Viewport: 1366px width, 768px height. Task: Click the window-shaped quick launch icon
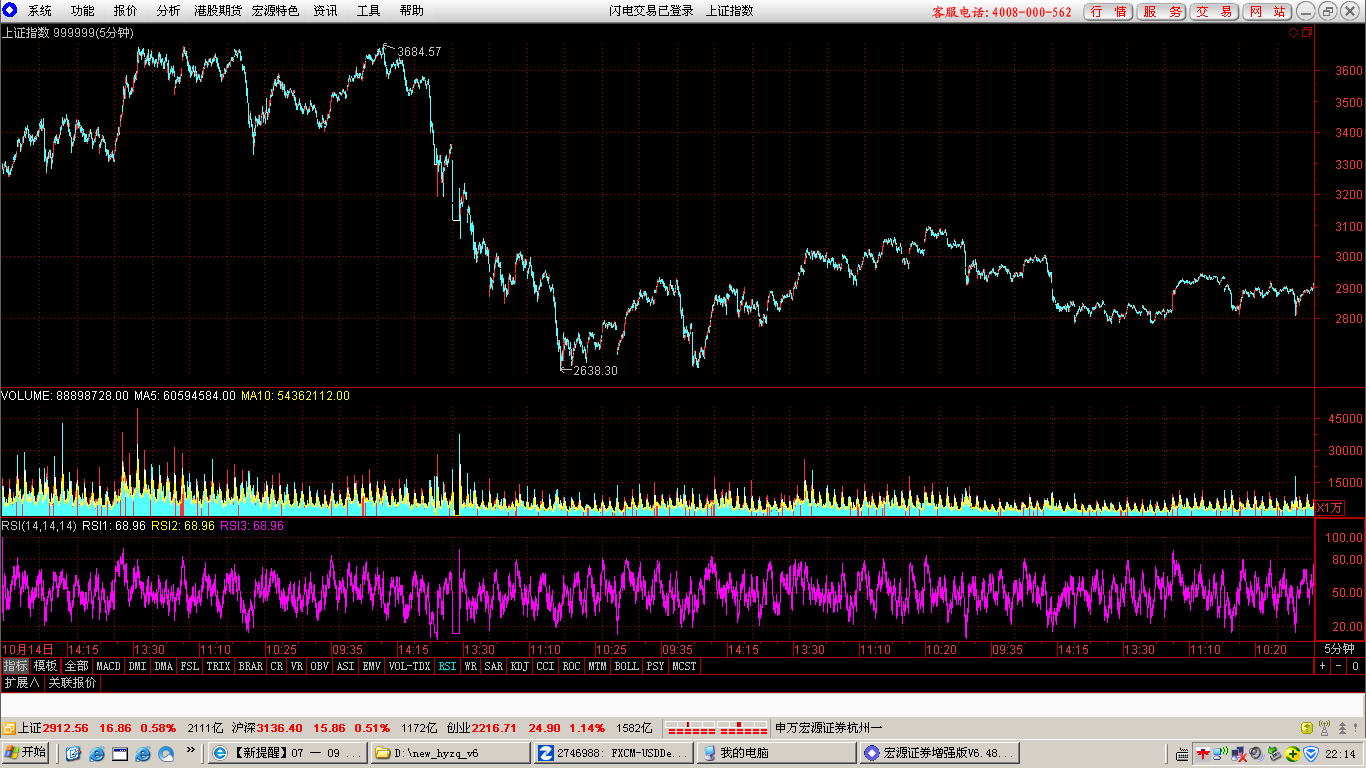(119, 753)
